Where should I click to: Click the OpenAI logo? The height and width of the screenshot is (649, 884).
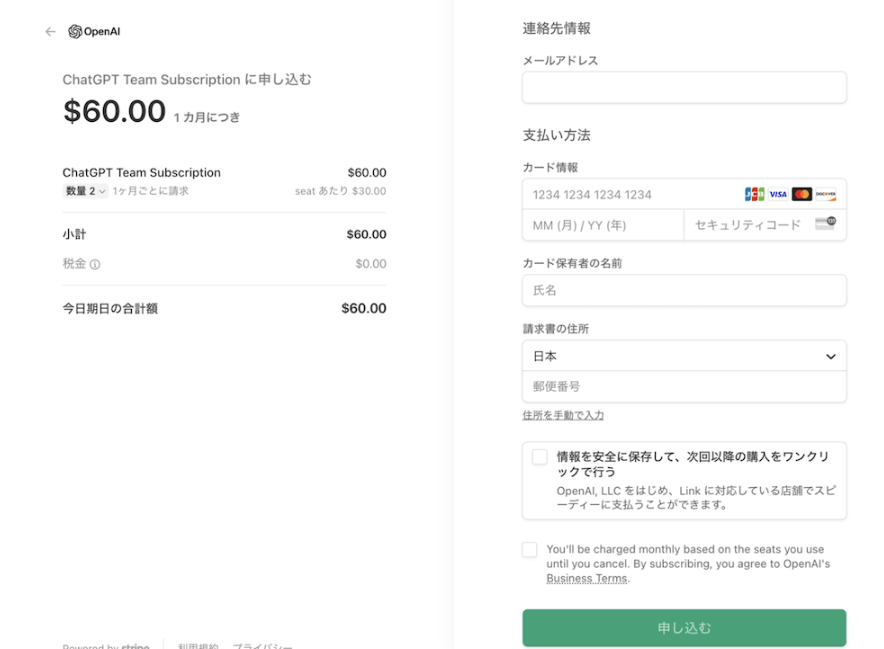pyautogui.click(x=94, y=32)
